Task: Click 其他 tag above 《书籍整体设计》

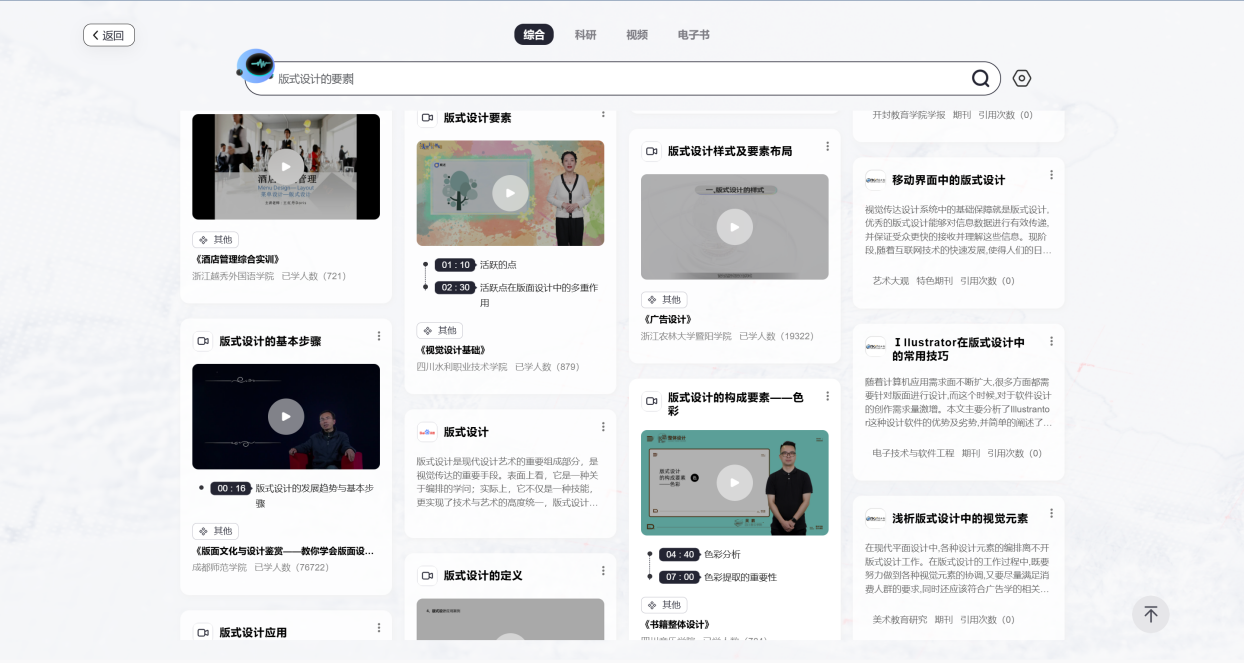Action: point(664,605)
